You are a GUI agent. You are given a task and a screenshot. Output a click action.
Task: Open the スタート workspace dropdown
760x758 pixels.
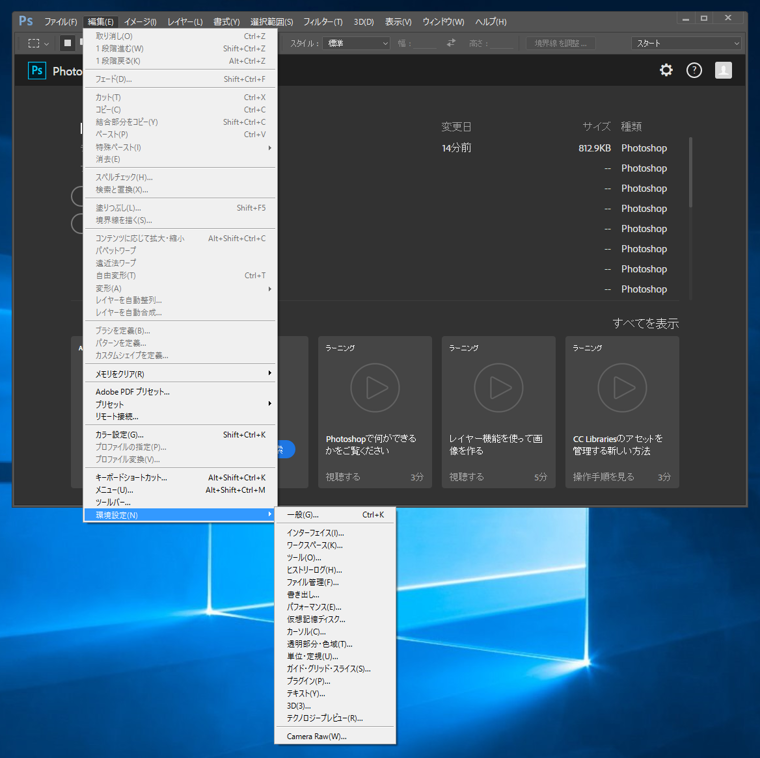point(686,43)
